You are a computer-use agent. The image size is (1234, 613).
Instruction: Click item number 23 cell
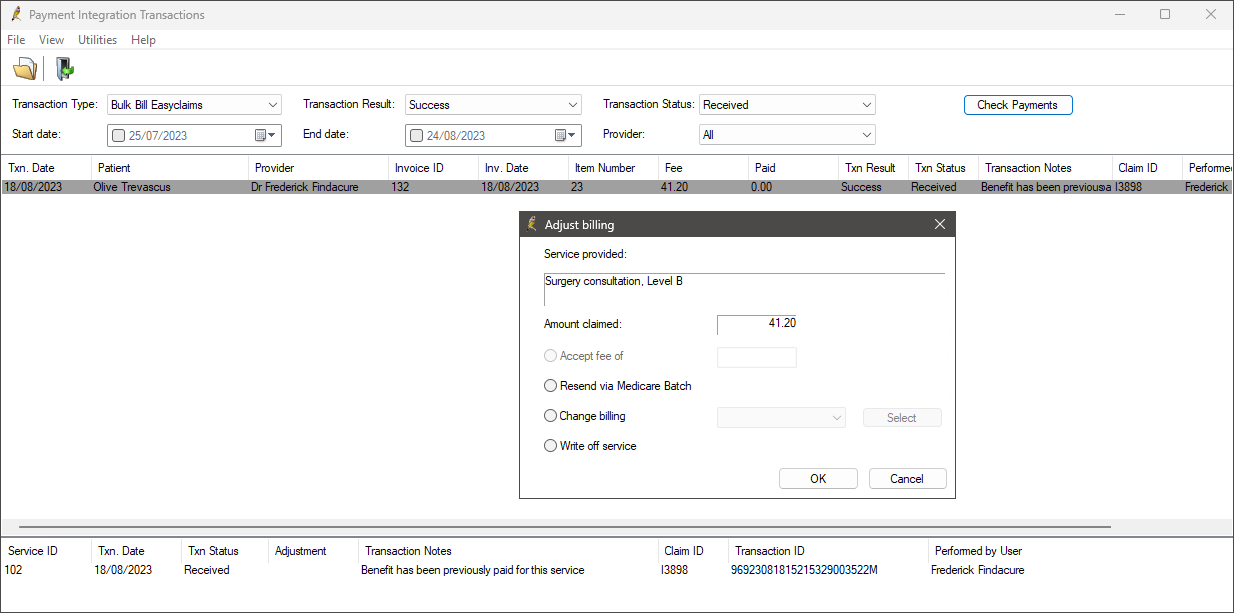(x=577, y=187)
